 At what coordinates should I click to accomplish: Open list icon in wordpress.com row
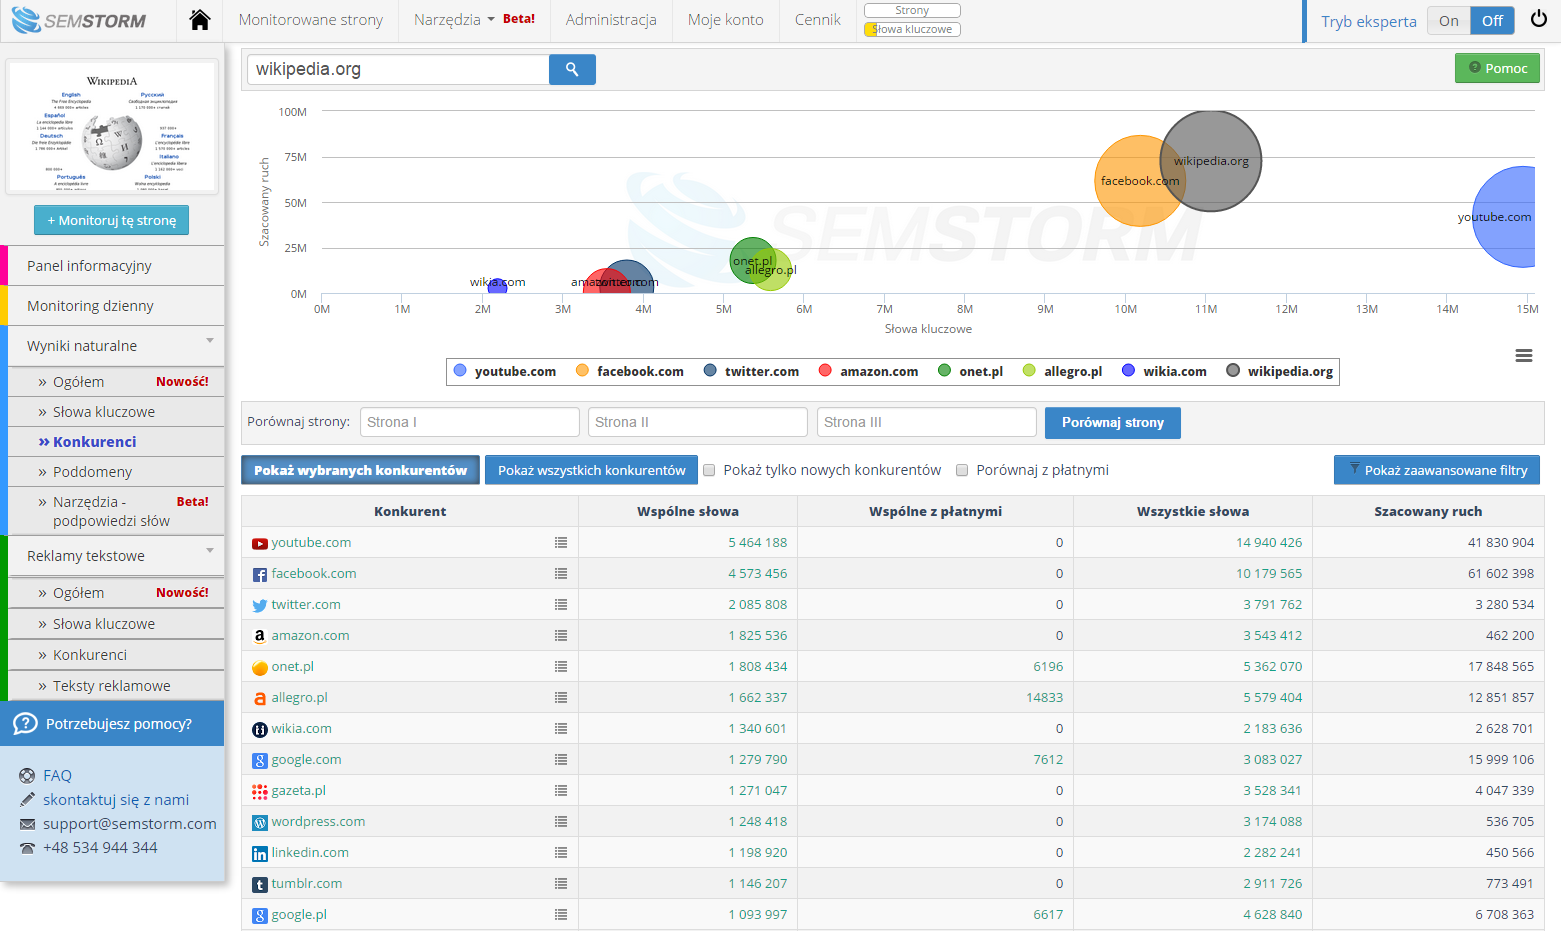pos(561,822)
